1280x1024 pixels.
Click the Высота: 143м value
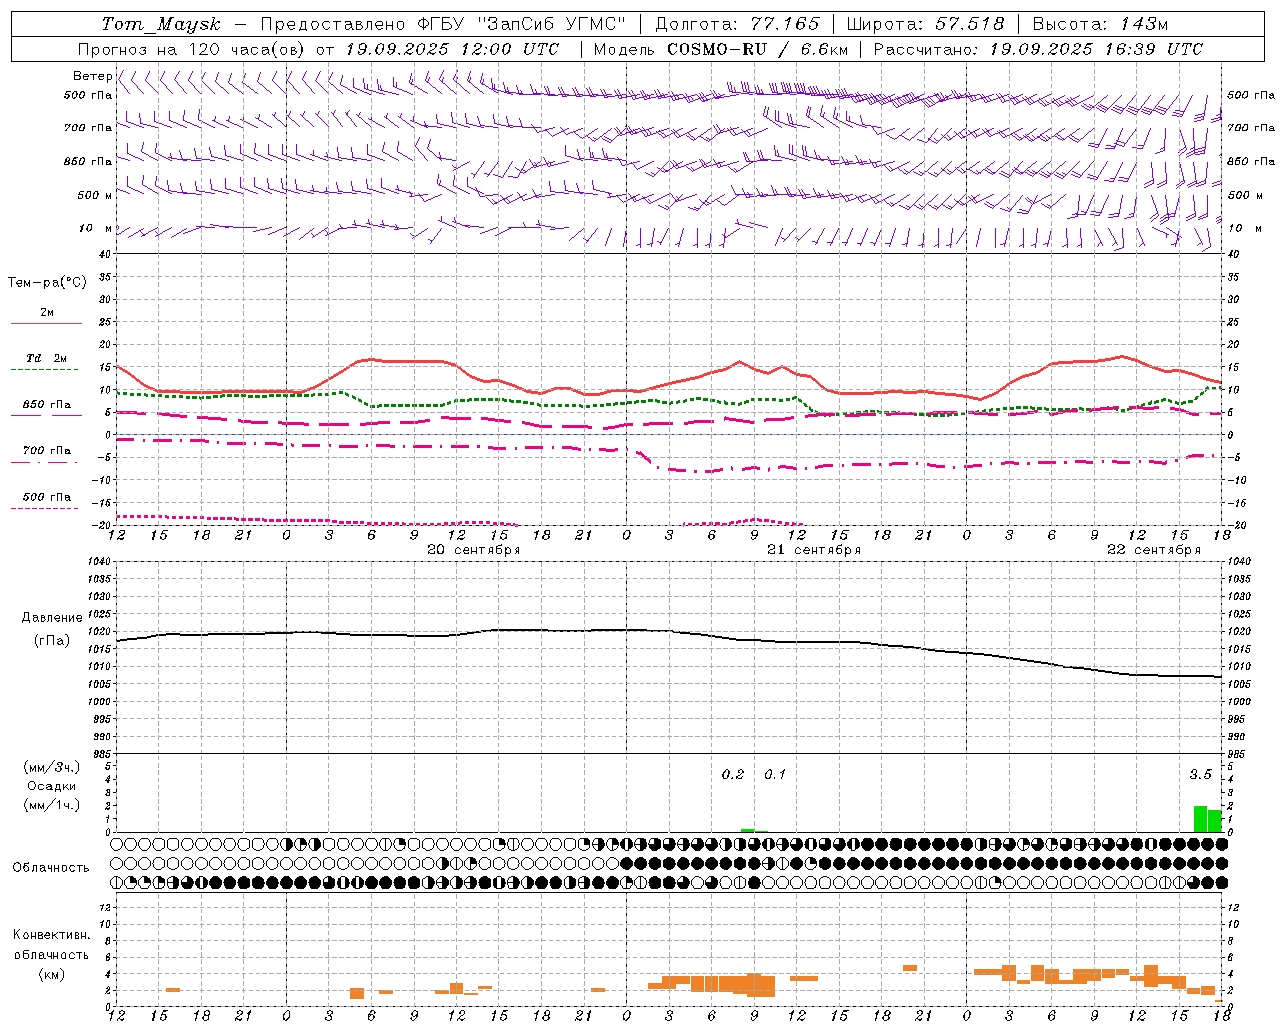(1100, 24)
